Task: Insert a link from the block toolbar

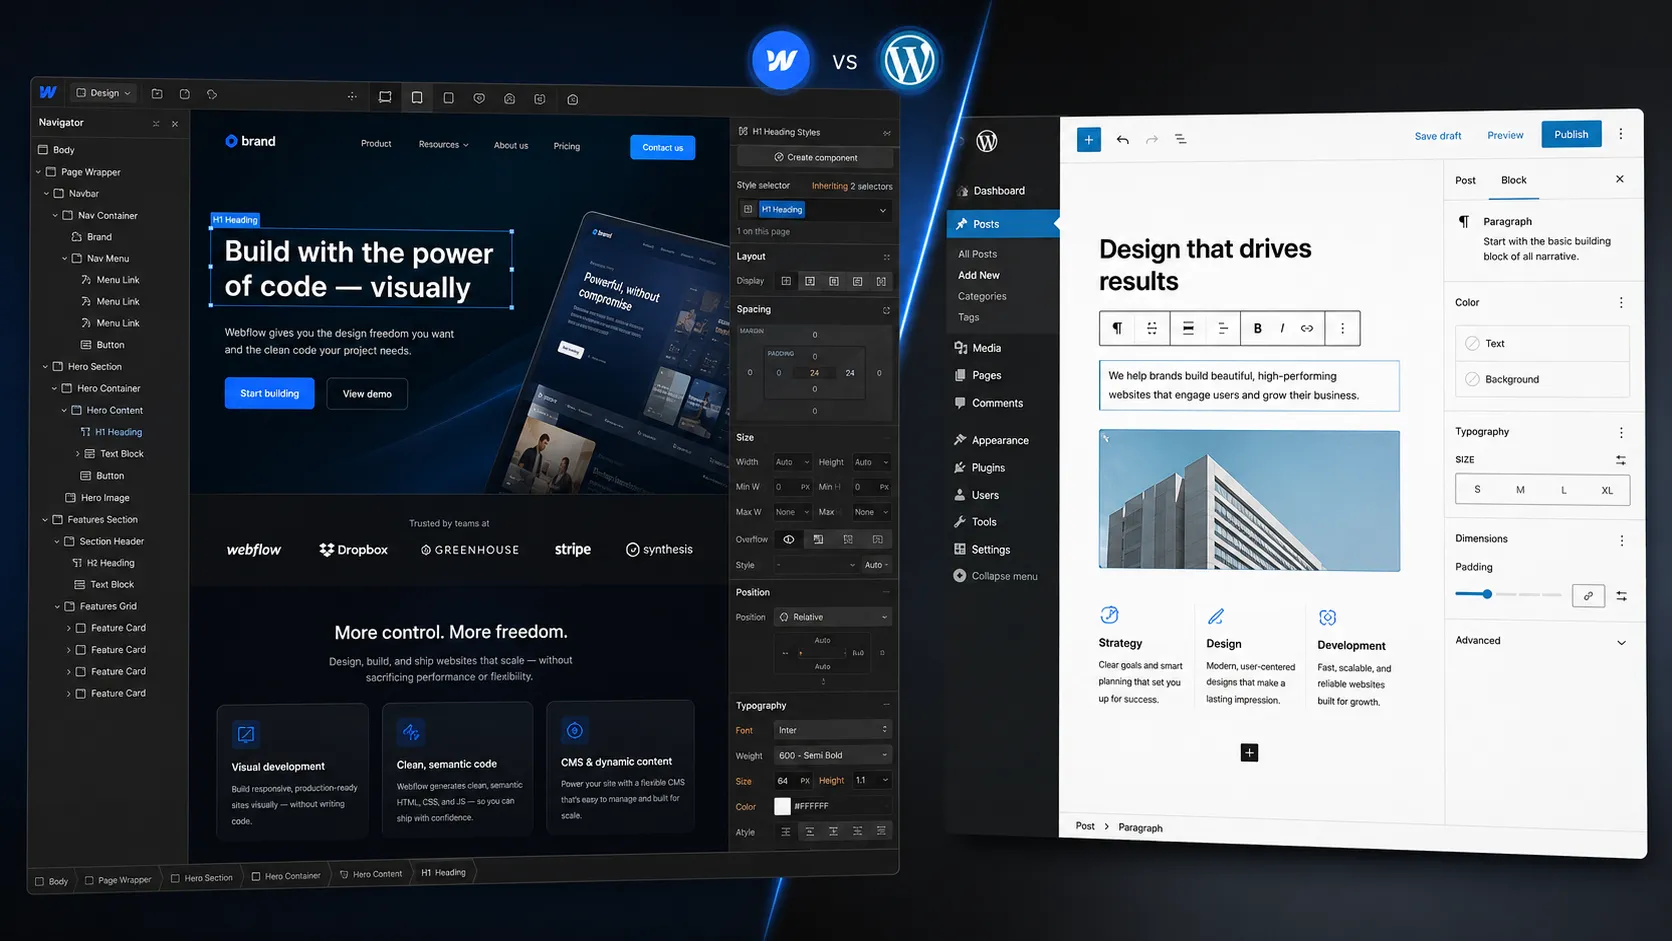Action: (x=1307, y=328)
